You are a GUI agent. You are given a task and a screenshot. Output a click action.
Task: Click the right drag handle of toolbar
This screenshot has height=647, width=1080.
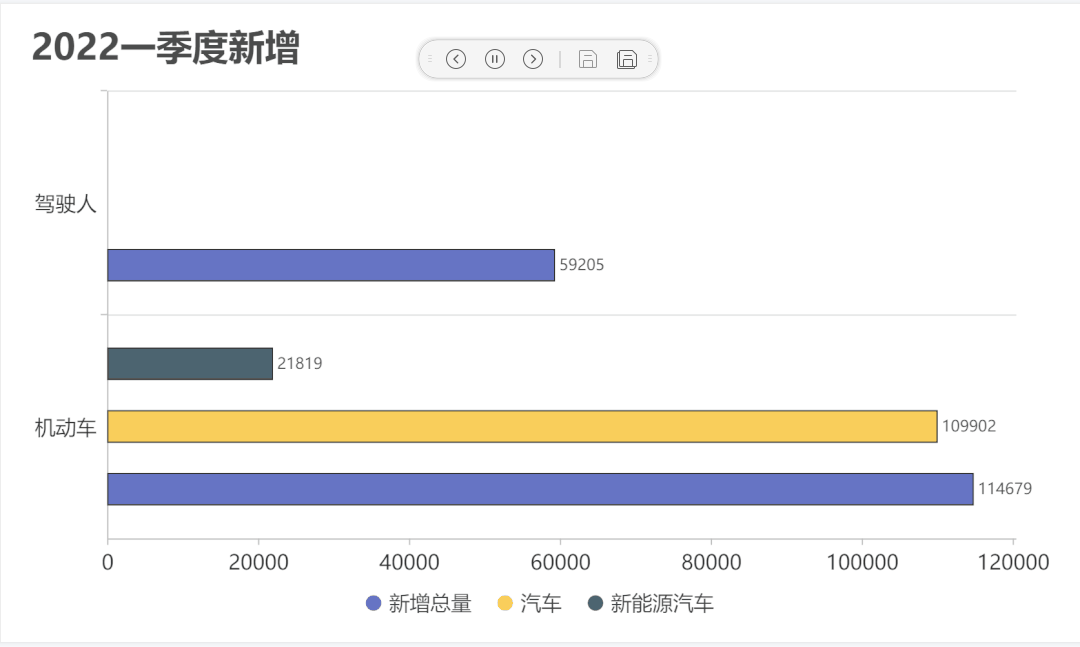point(649,59)
